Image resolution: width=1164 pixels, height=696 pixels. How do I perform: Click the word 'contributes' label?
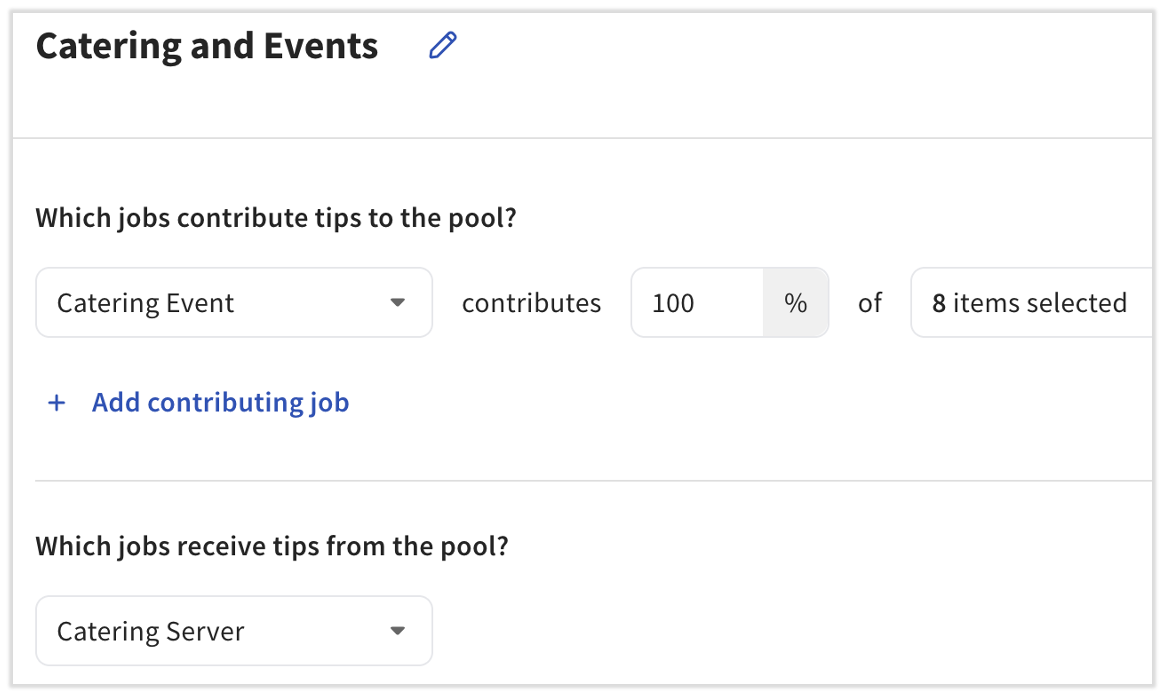pos(531,303)
